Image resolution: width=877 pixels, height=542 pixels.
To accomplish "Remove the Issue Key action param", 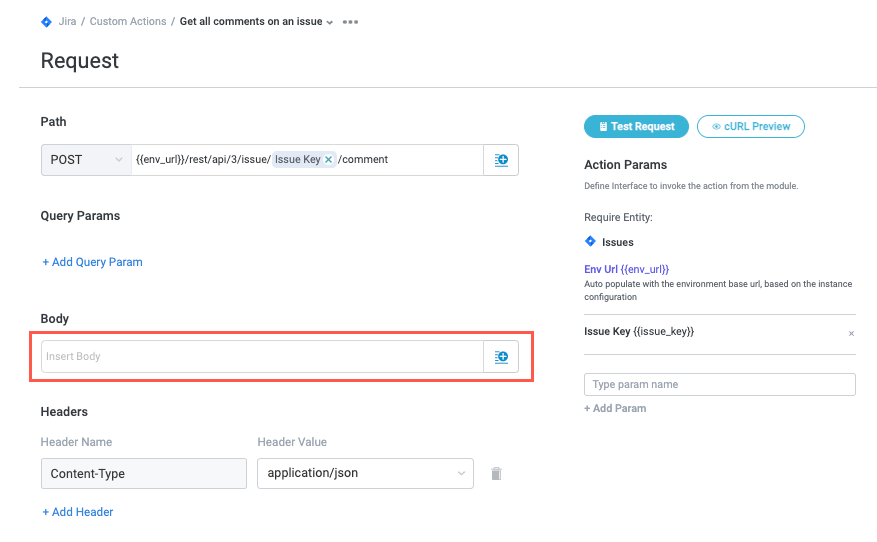I will (x=851, y=333).
